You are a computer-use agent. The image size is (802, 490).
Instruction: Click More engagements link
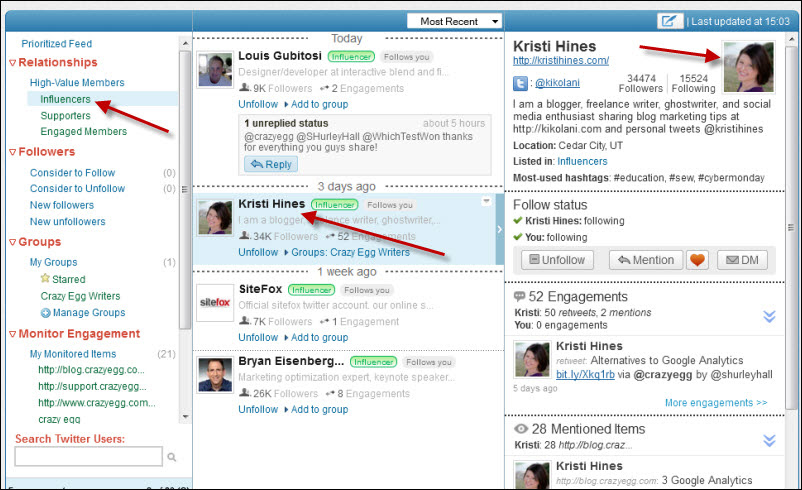click(716, 403)
